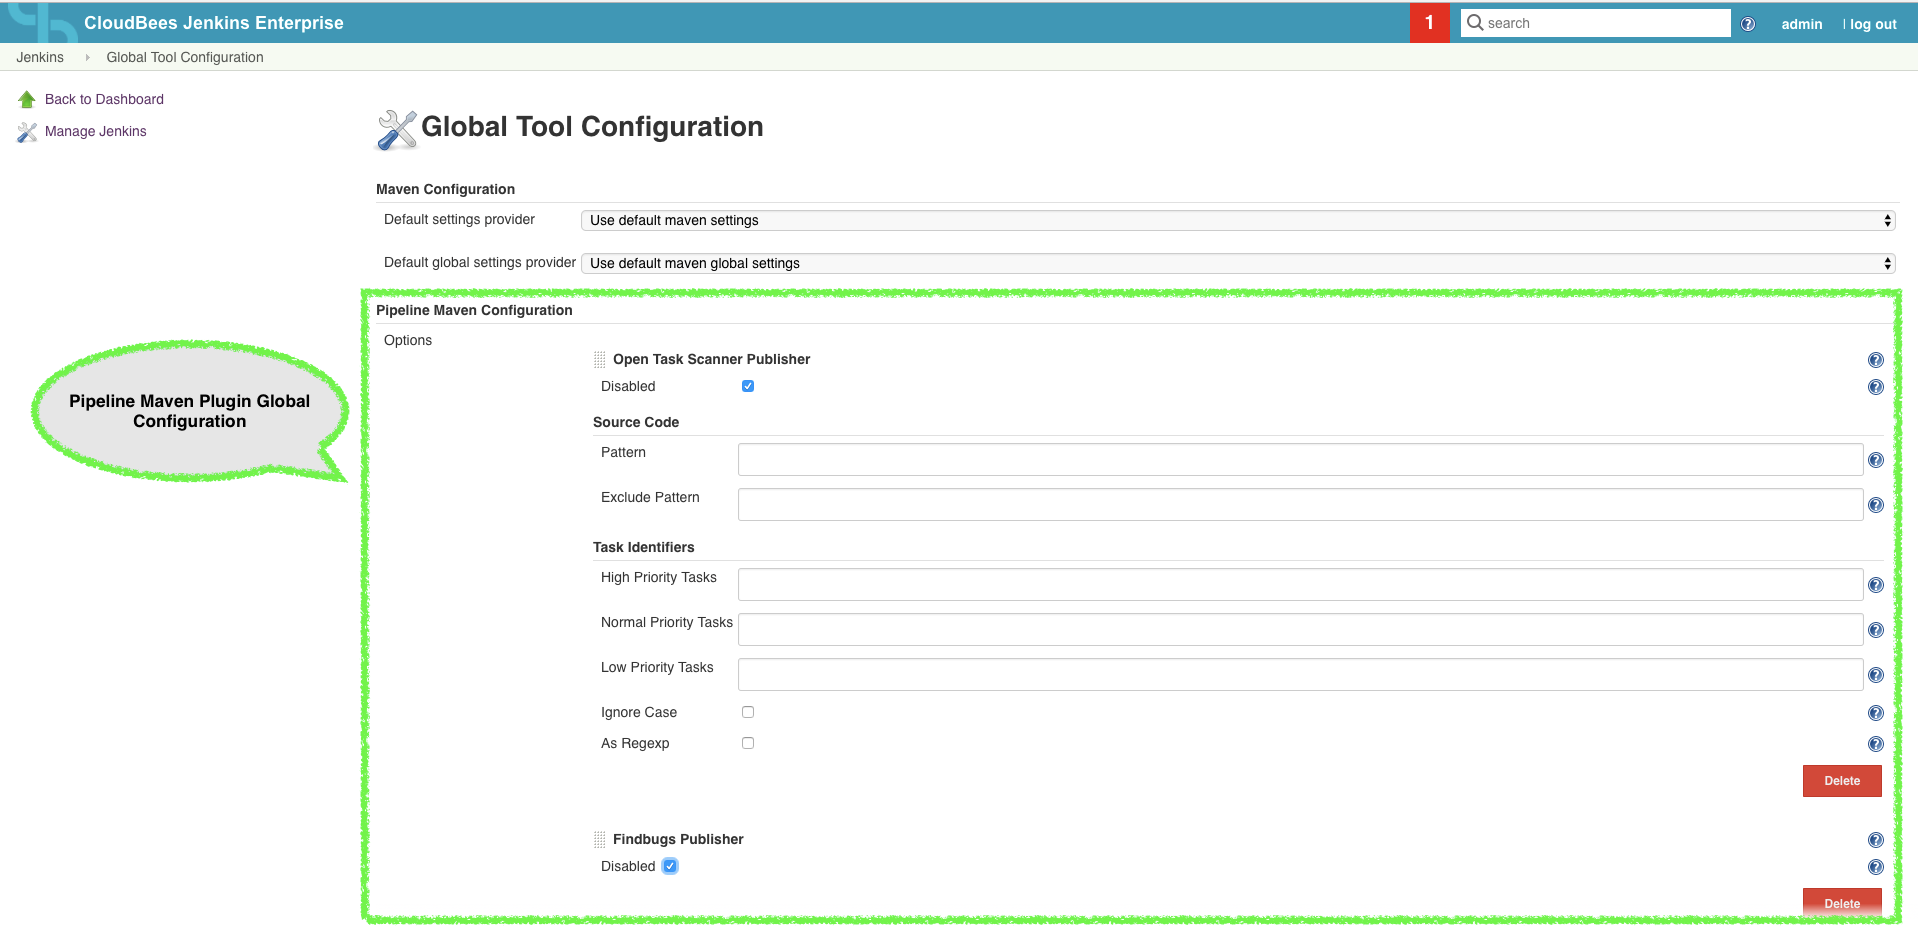Uncheck Disabled for Open Task Scanner Publisher
Screen dimensions: 1918x926
tap(748, 386)
